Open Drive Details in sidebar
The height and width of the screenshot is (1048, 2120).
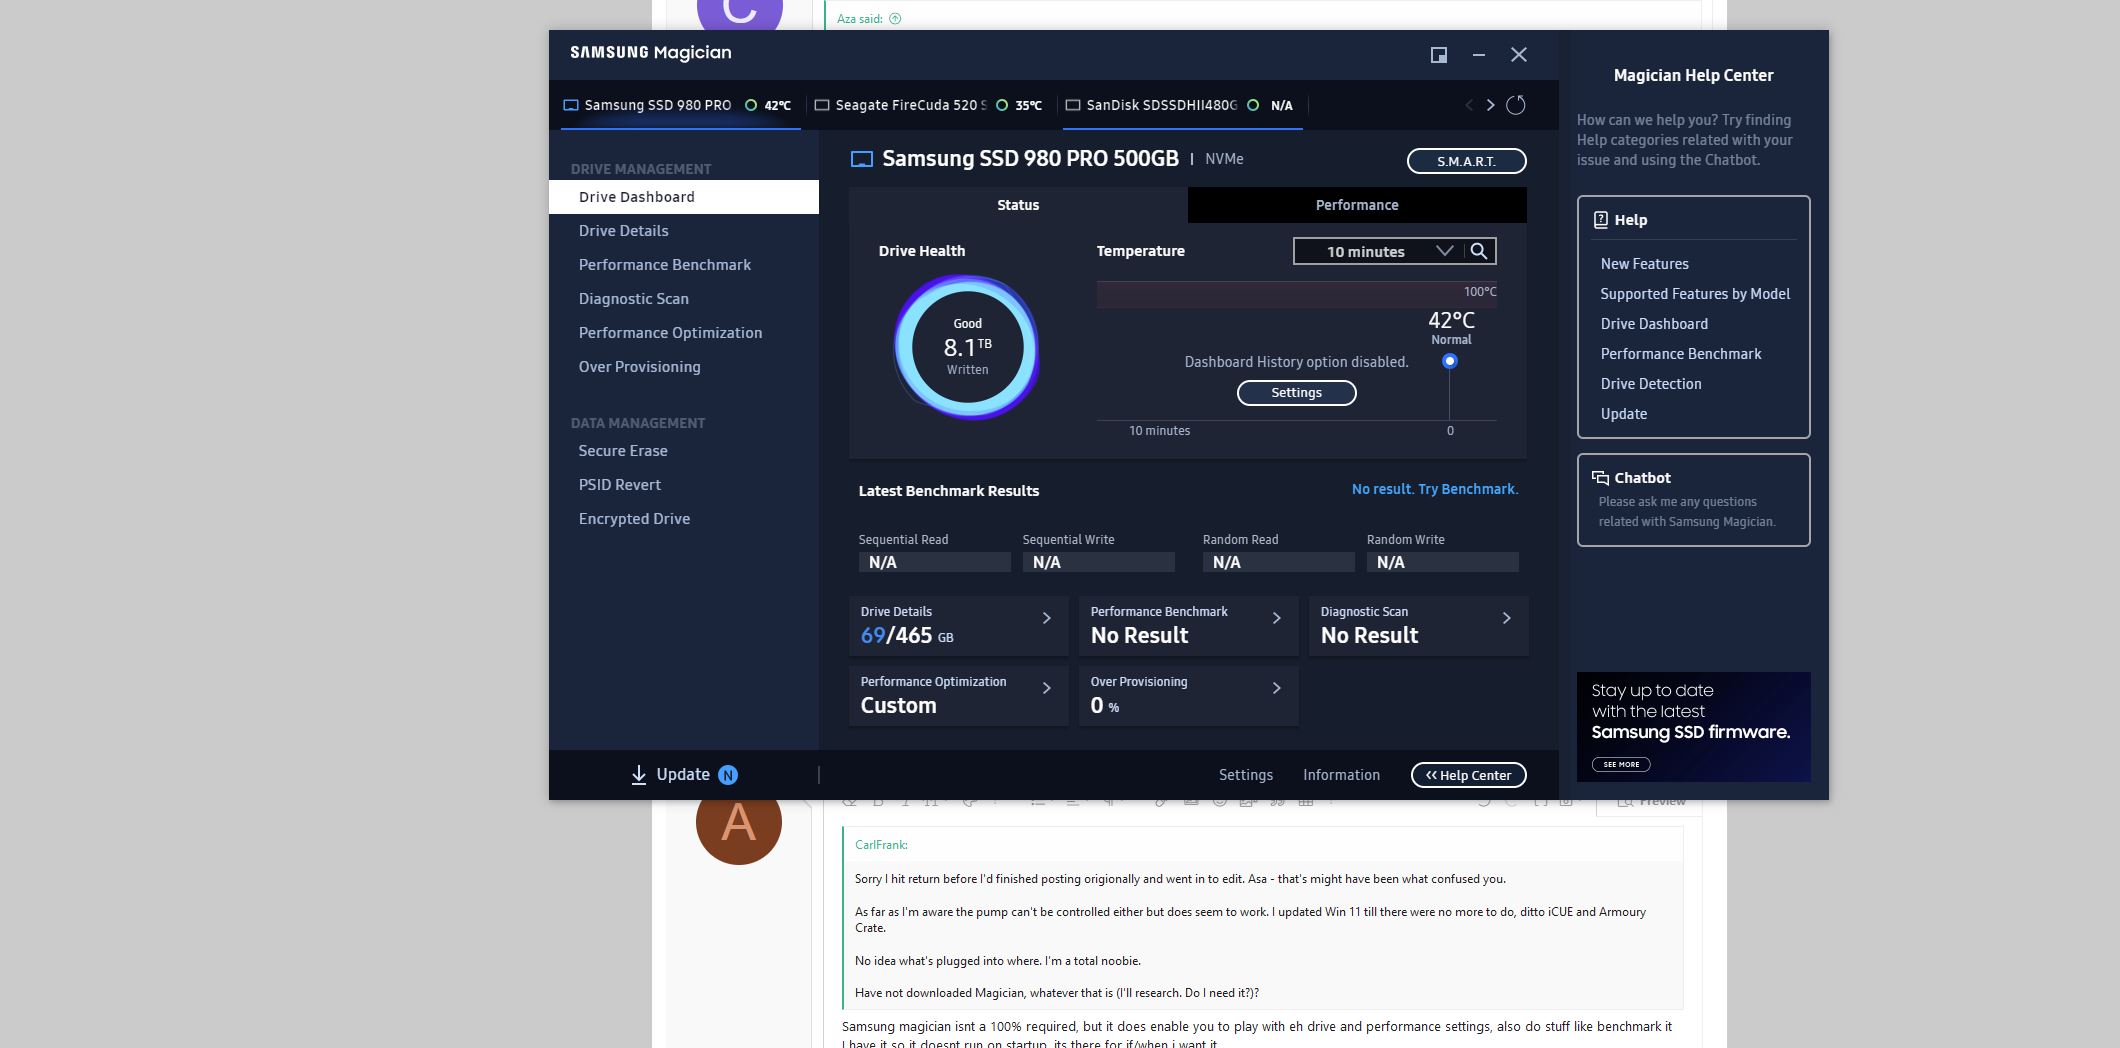(684, 231)
